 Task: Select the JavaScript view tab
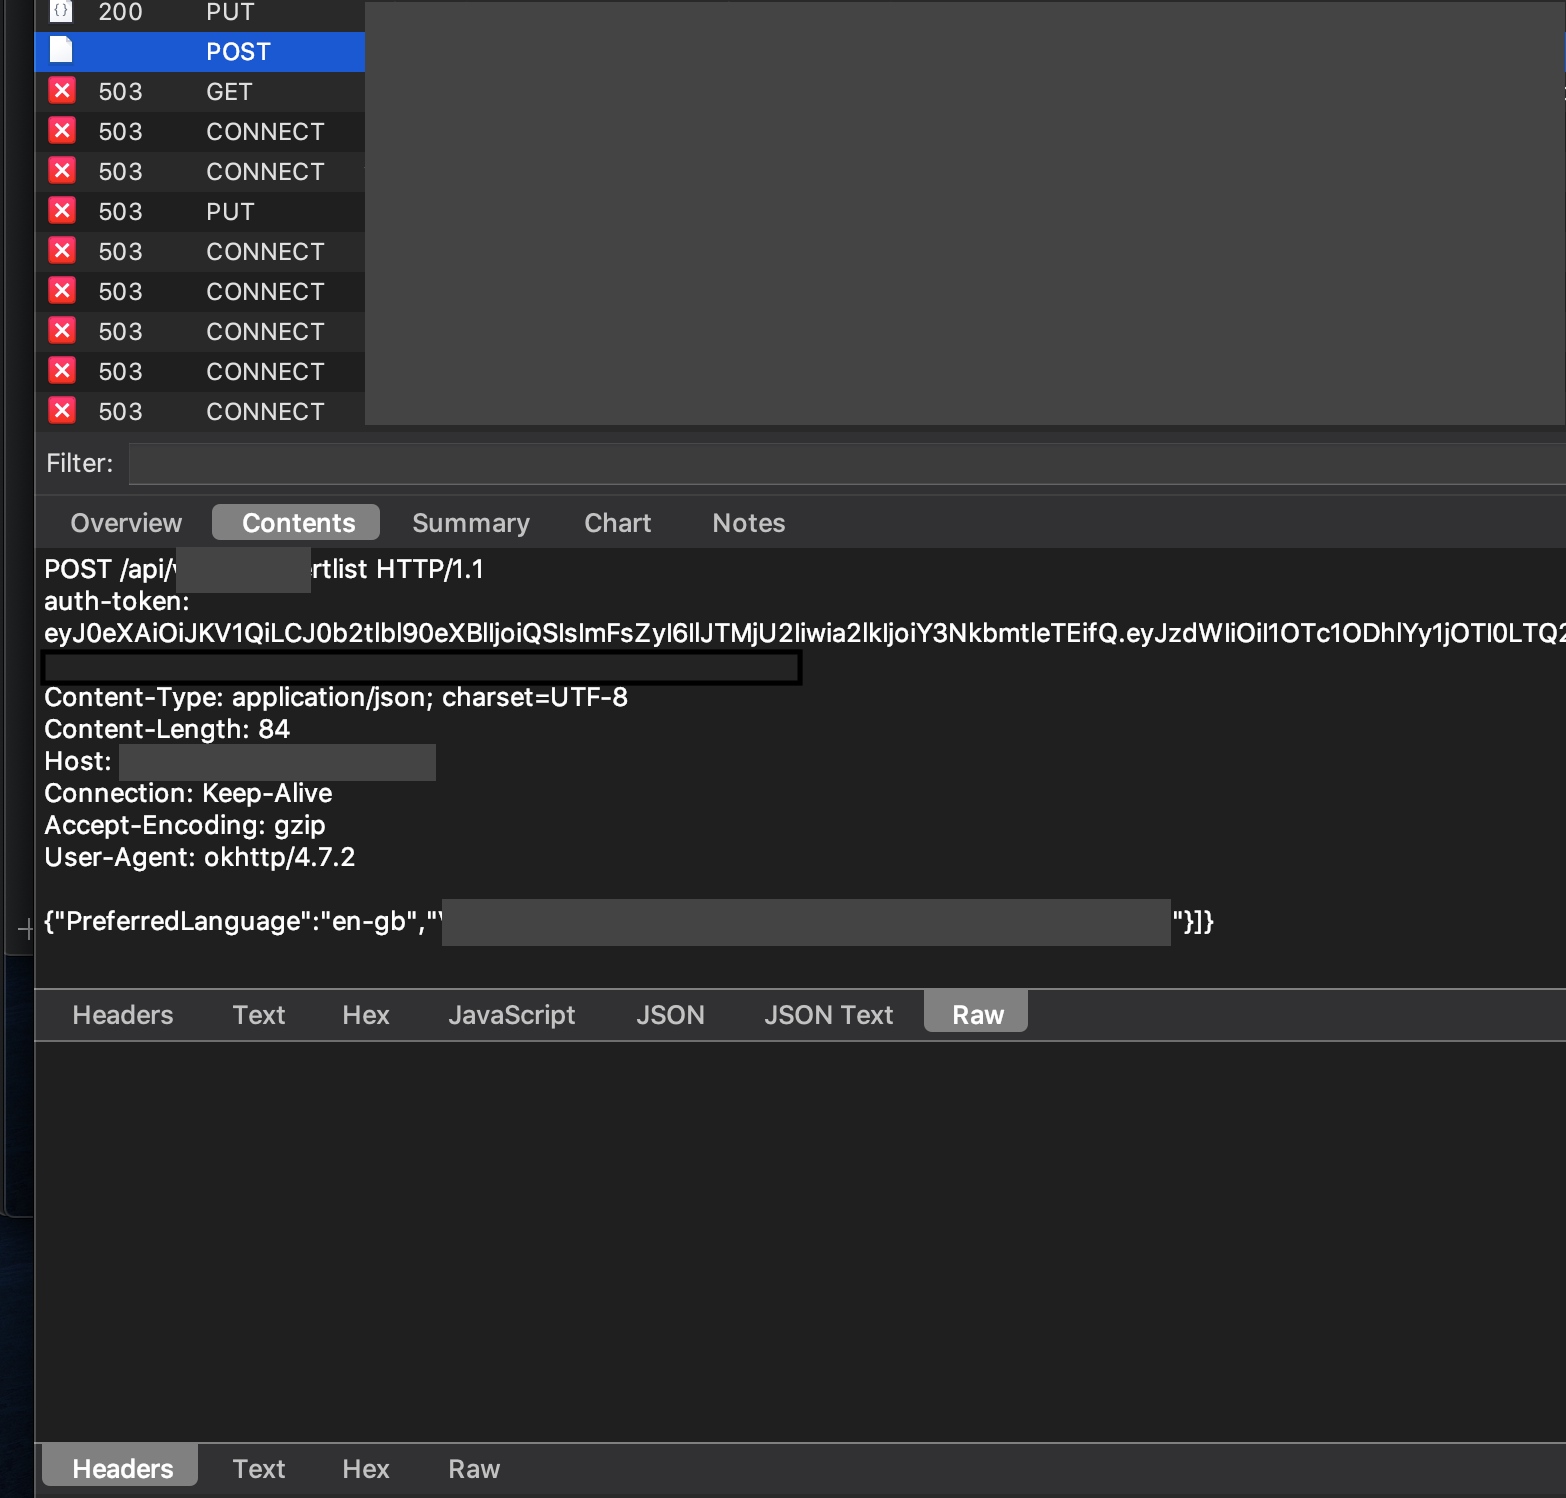(512, 1015)
